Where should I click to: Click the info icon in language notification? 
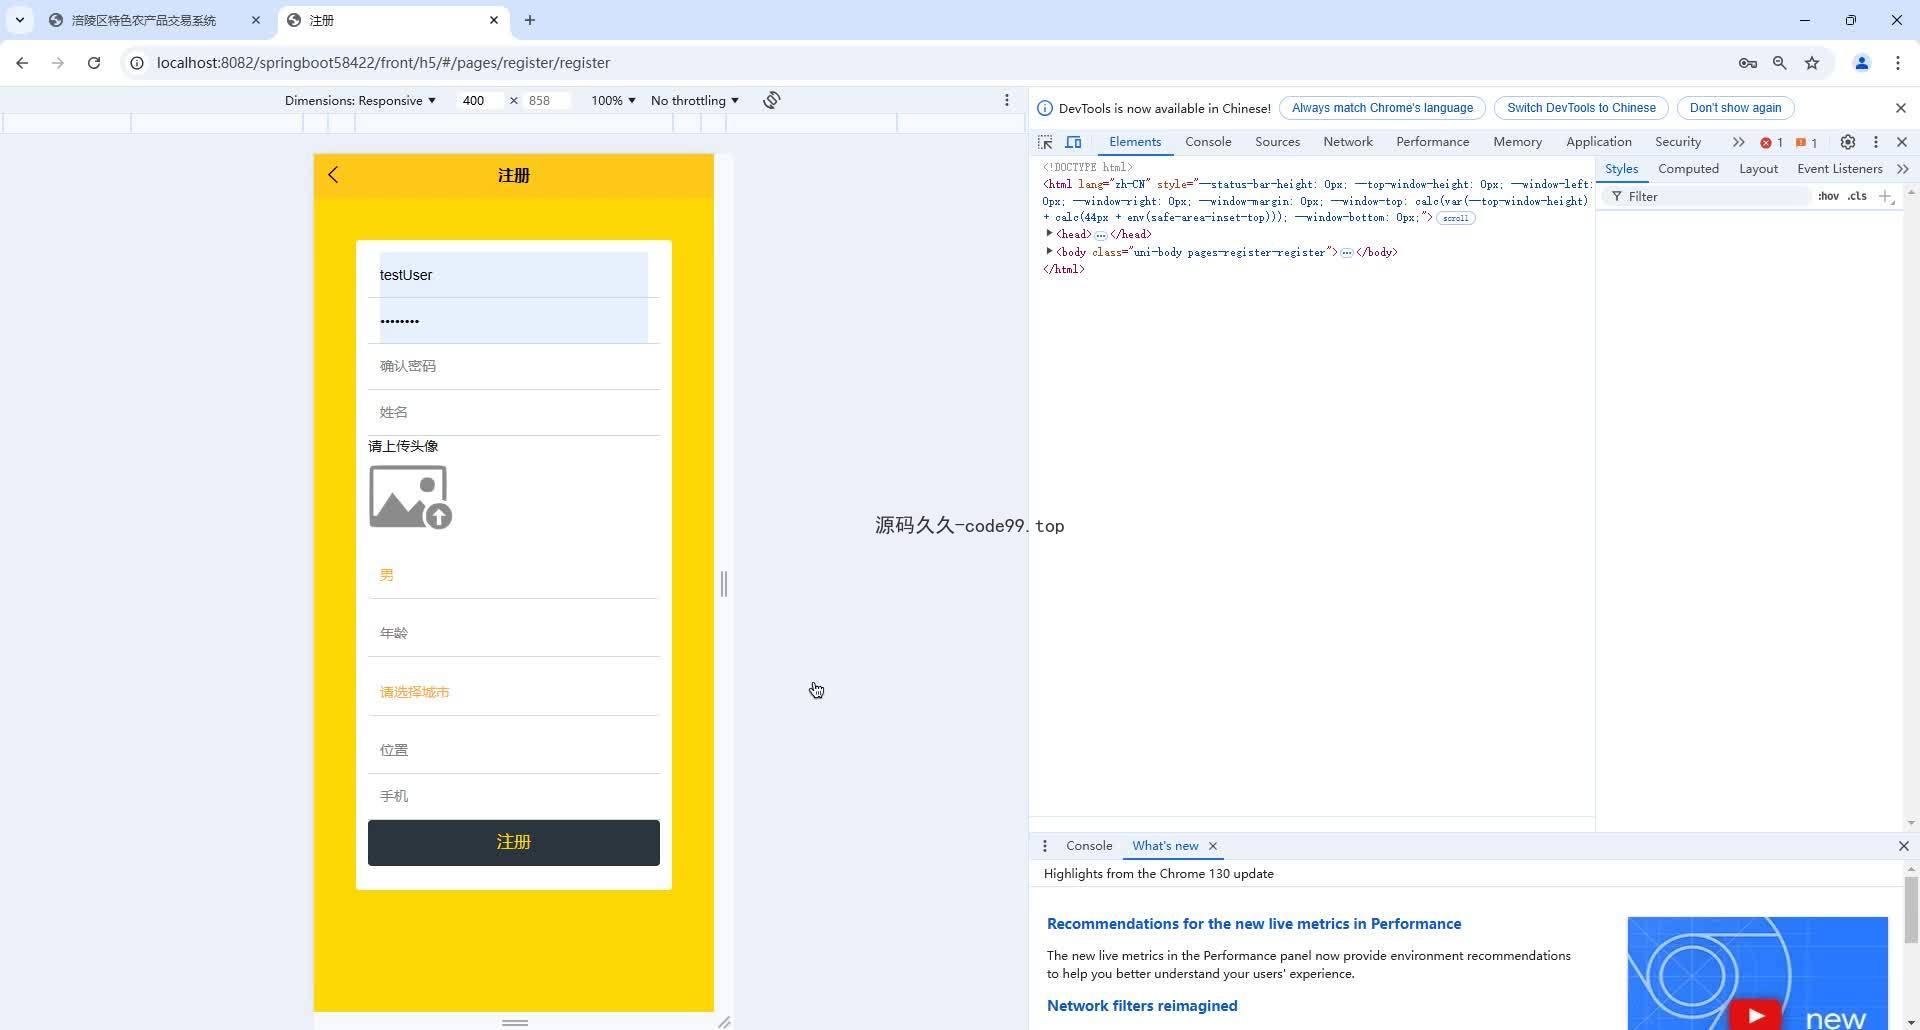click(1045, 108)
